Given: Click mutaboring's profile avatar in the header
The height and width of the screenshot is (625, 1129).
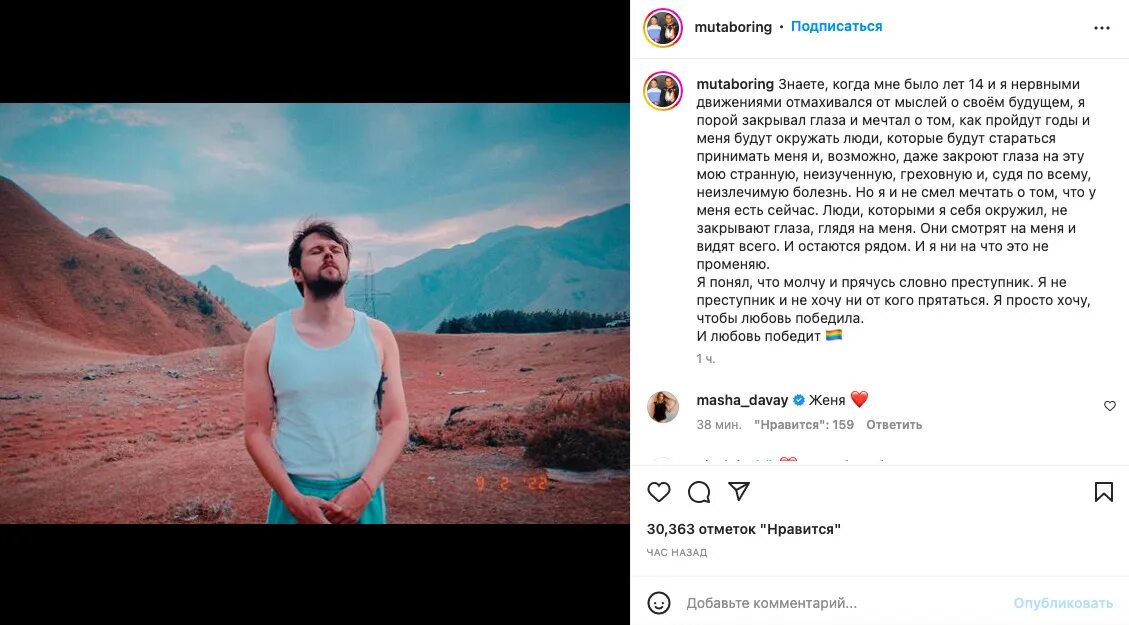Looking at the screenshot, I should pos(663,28).
